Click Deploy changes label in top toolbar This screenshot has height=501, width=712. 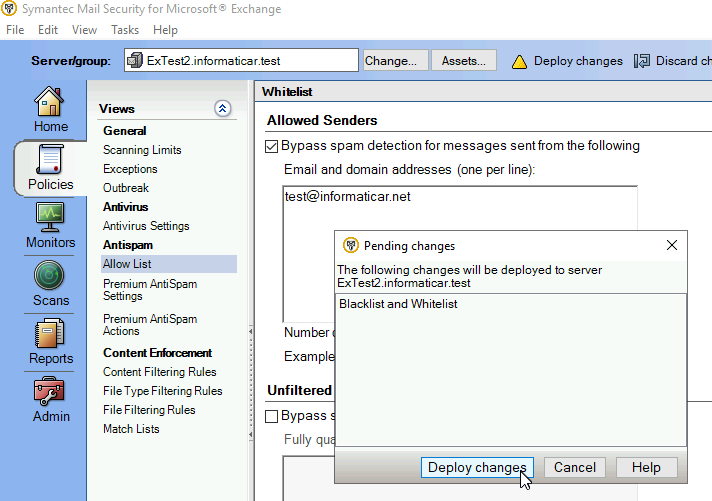(578, 61)
